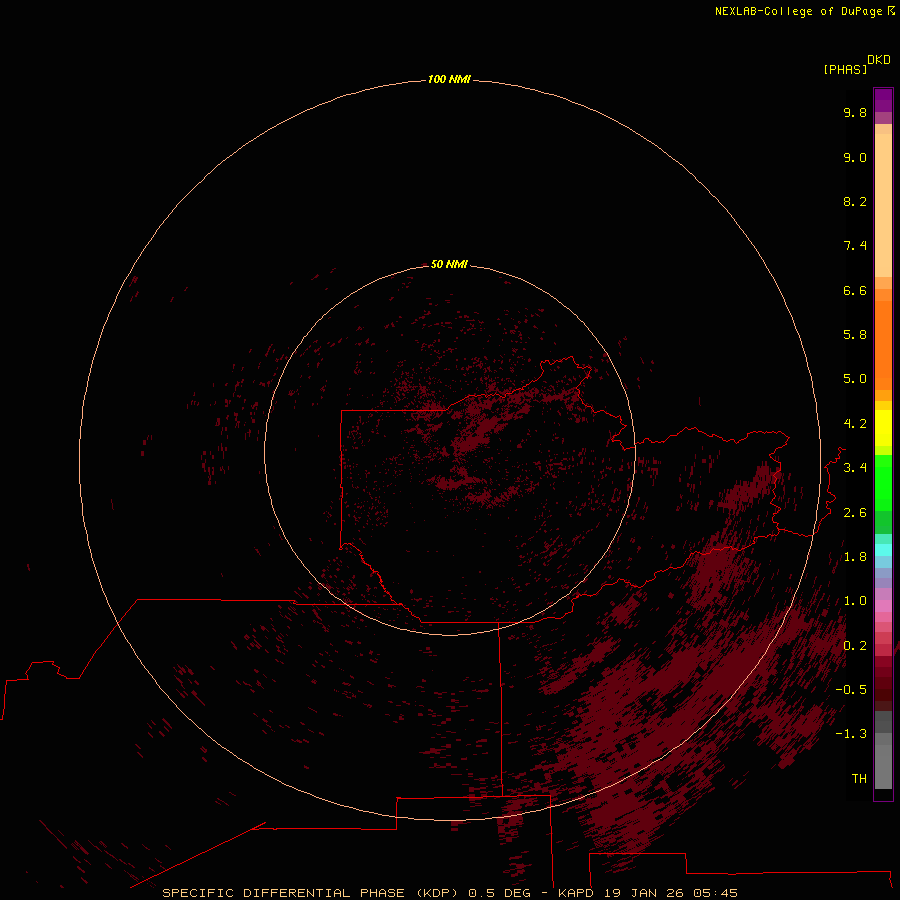The height and width of the screenshot is (900, 900).
Task: Click the 5.8 value on the color scale
Action: click(855, 335)
